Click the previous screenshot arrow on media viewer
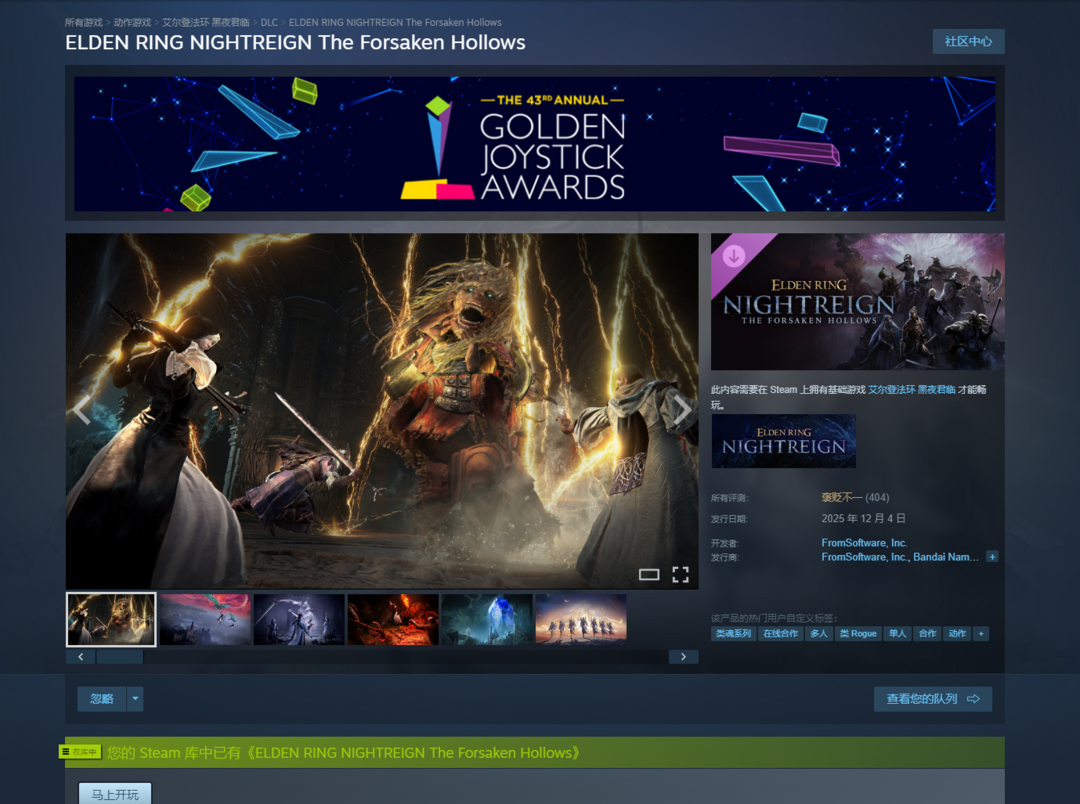The image size is (1080, 804). coord(83,410)
